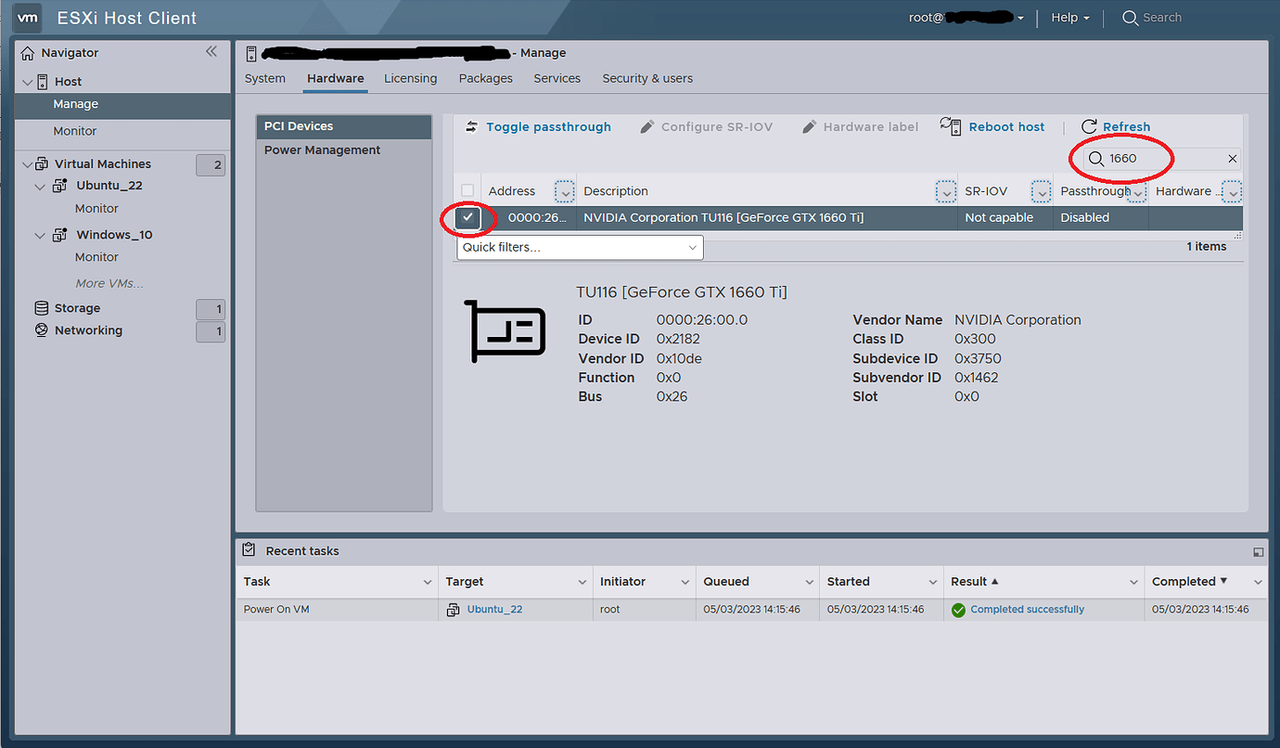
Task: Click the Reboot host icon
Action: click(950, 125)
